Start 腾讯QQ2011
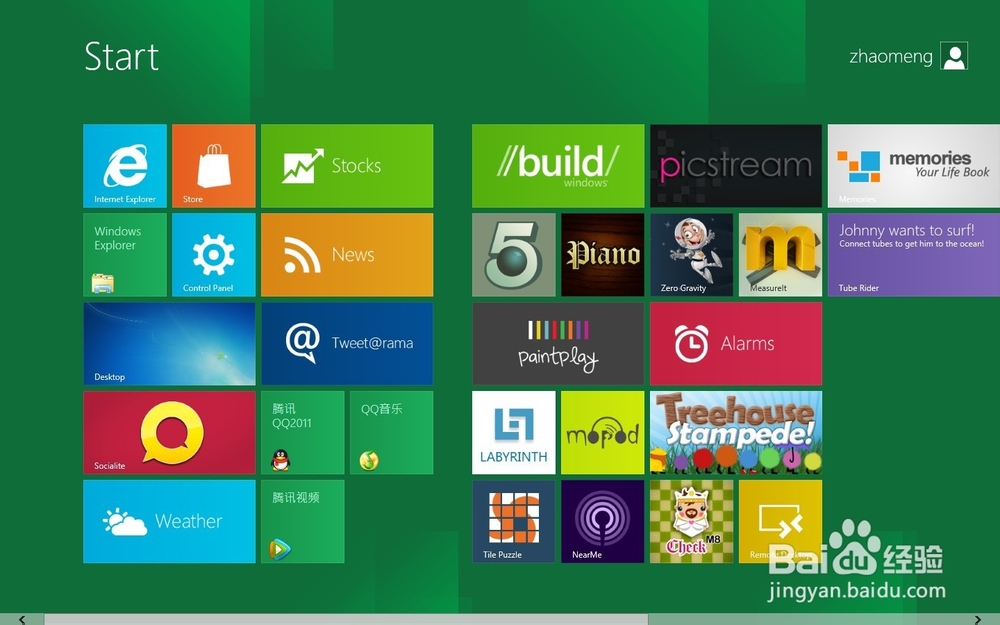Image resolution: width=1000 pixels, height=625 pixels. coord(302,432)
